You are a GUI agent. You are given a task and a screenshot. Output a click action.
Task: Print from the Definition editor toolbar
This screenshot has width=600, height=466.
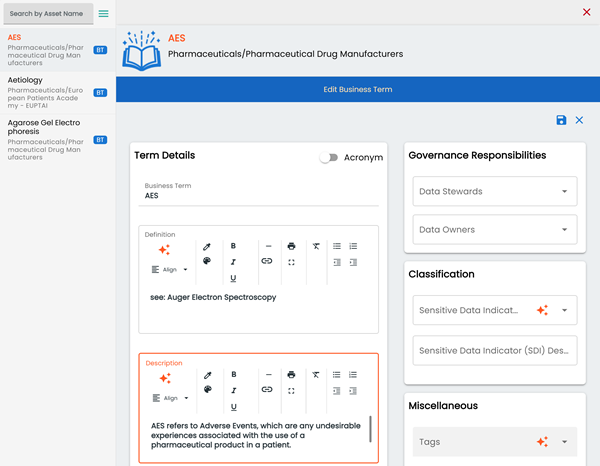(291, 246)
